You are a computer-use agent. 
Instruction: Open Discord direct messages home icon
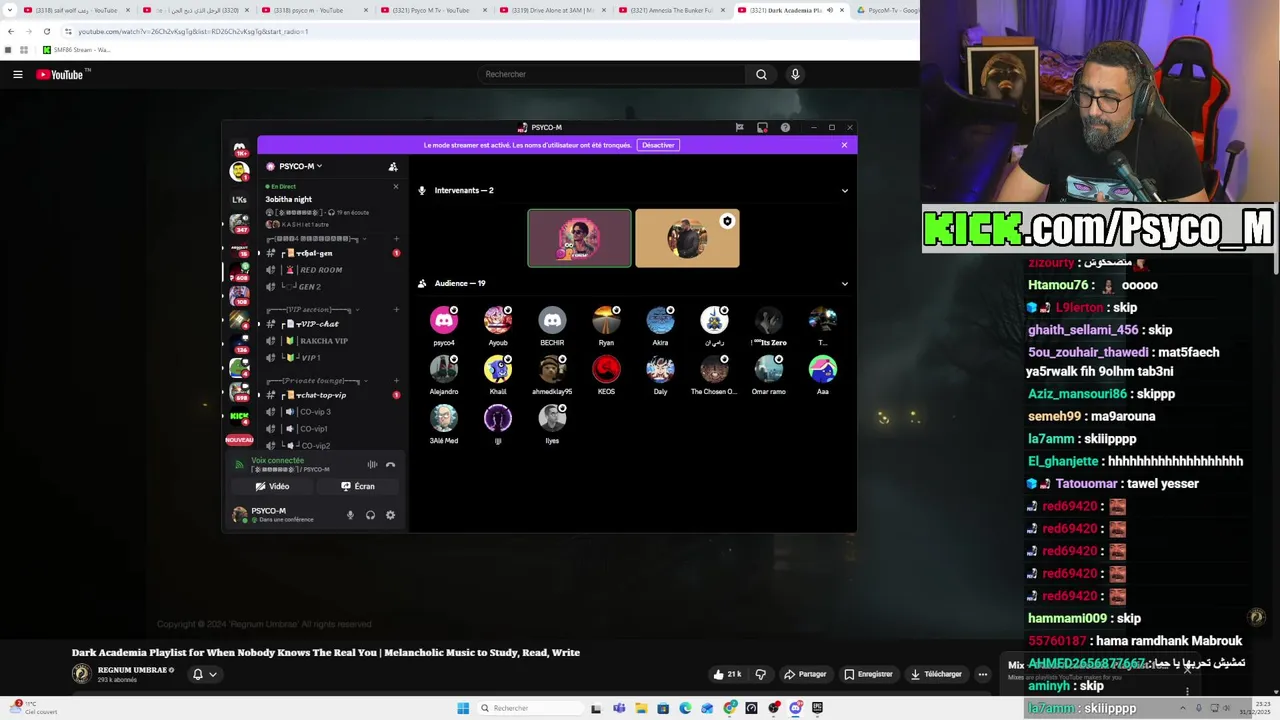pyautogui.click(x=240, y=148)
